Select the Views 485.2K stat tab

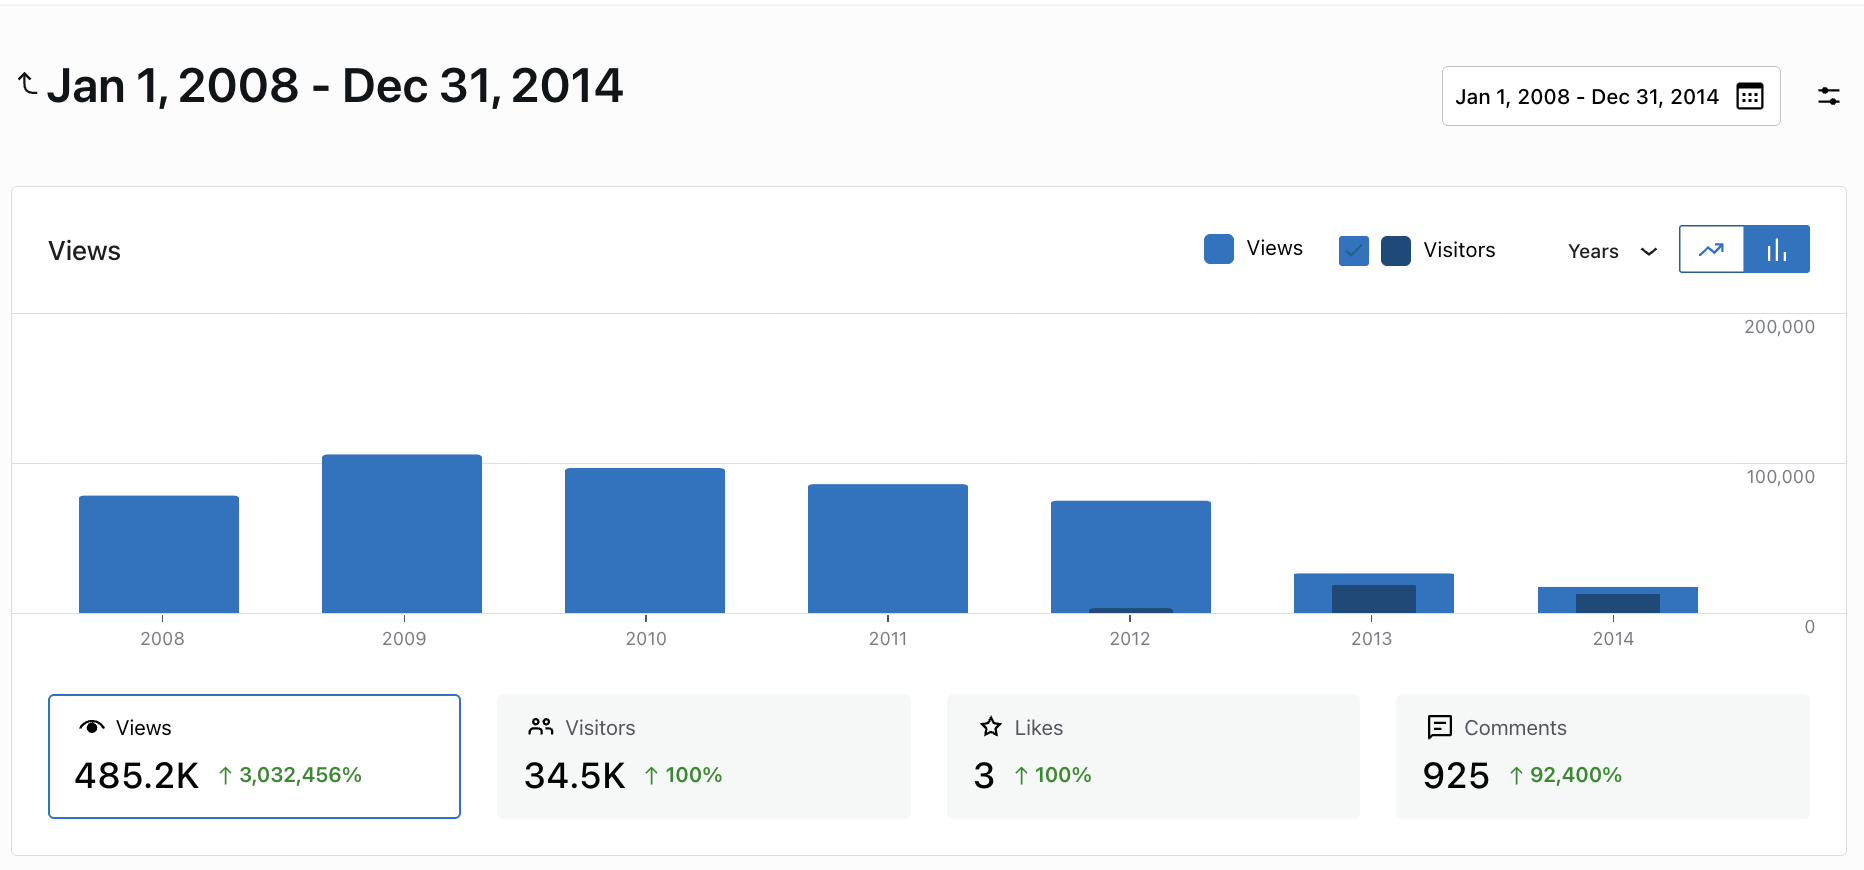point(254,756)
